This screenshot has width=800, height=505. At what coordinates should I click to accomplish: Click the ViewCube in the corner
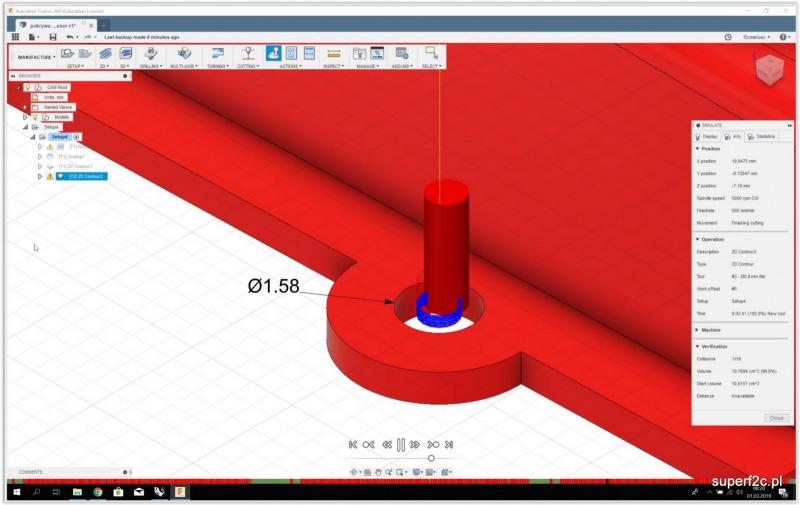(768, 67)
